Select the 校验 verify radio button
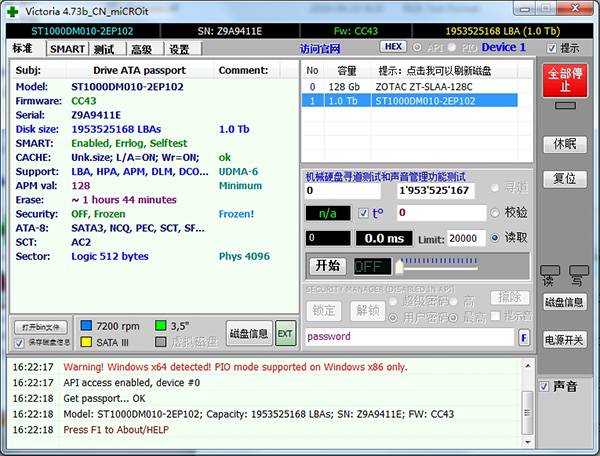The width and height of the screenshot is (600, 456). tap(497, 213)
